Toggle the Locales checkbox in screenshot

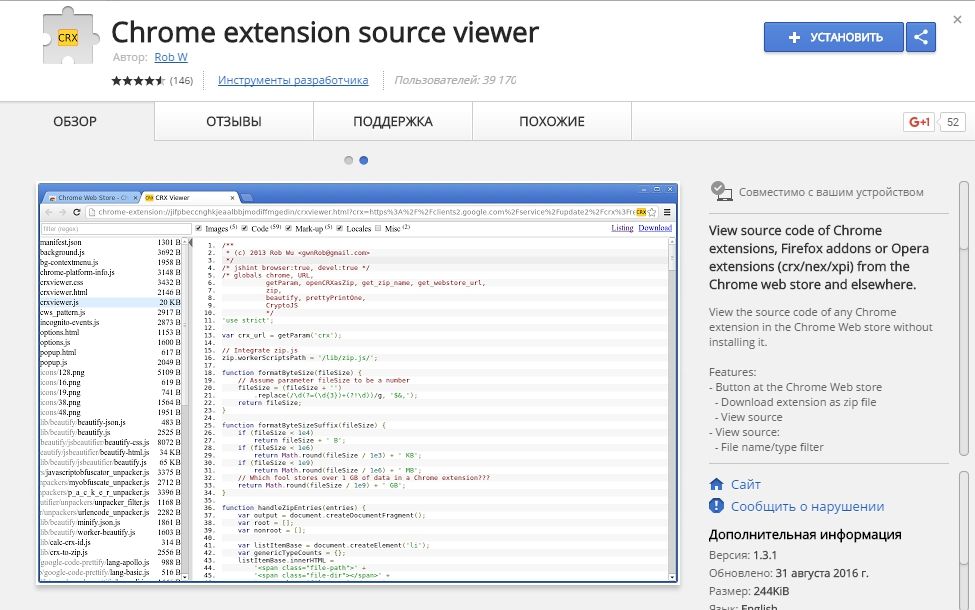(x=340, y=228)
